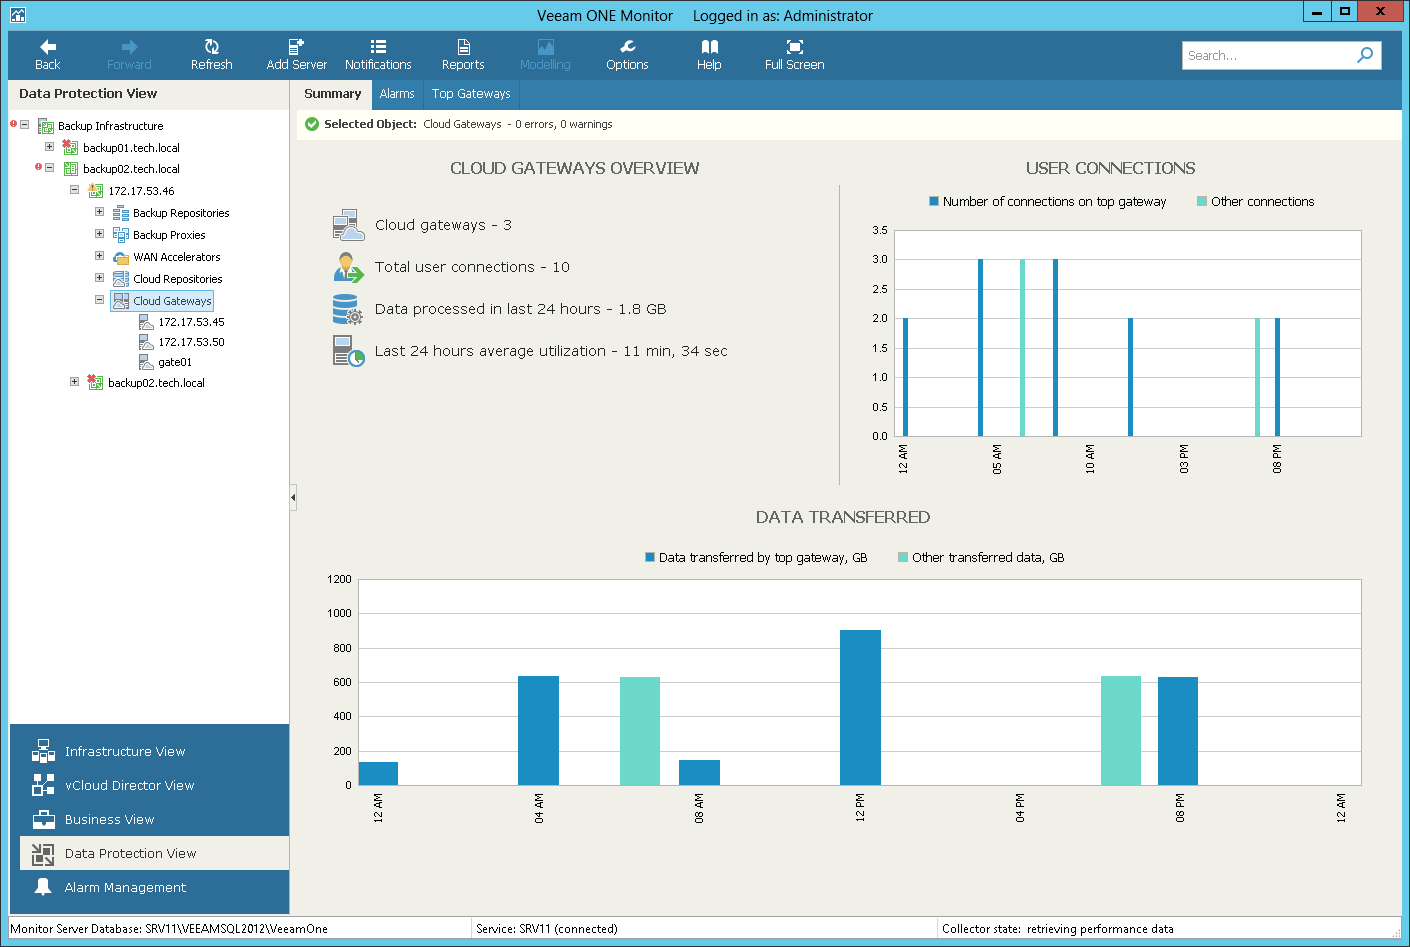Open Help from the toolbar
The height and width of the screenshot is (947, 1410).
click(709, 55)
